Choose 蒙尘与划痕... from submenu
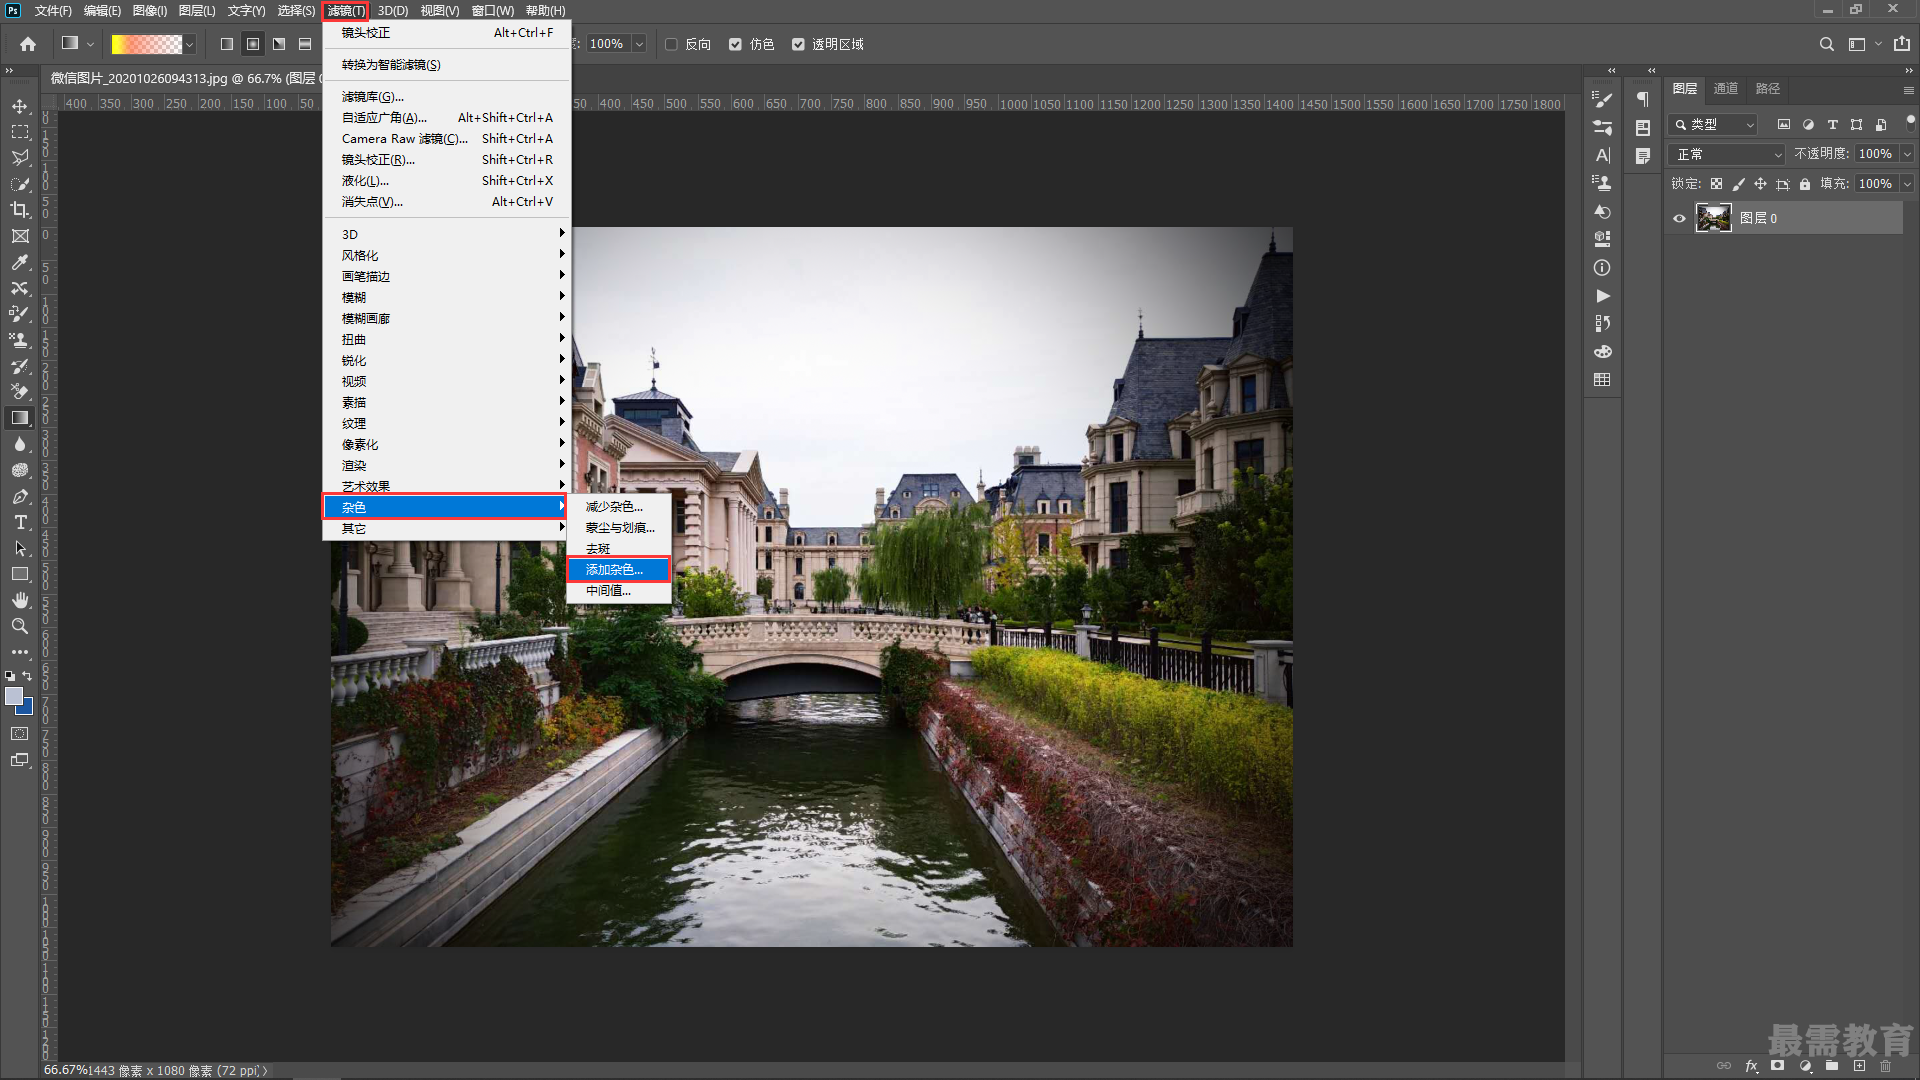 [618, 528]
